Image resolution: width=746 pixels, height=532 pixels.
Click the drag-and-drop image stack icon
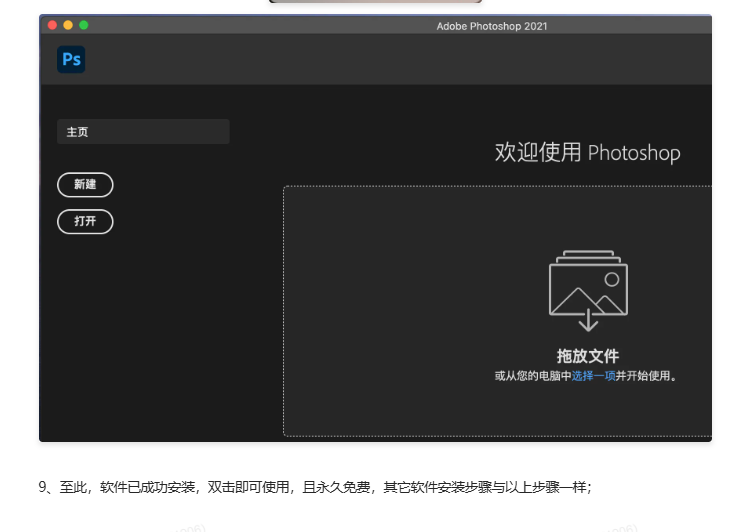point(589,290)
